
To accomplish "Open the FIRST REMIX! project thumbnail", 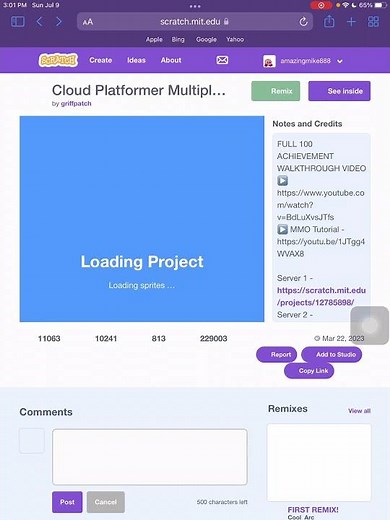I will coord(319,462).
